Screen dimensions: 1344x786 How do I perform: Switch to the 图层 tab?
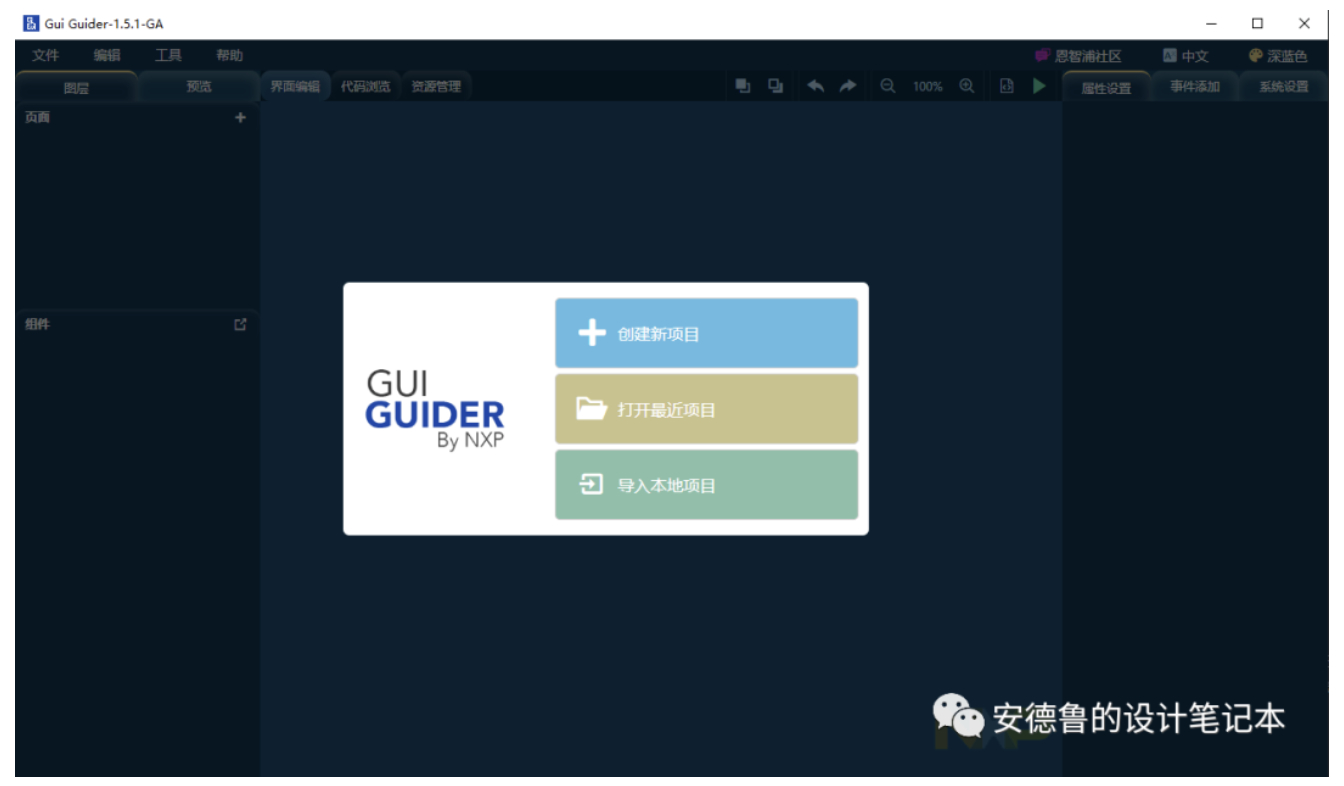tap(76, 87)
